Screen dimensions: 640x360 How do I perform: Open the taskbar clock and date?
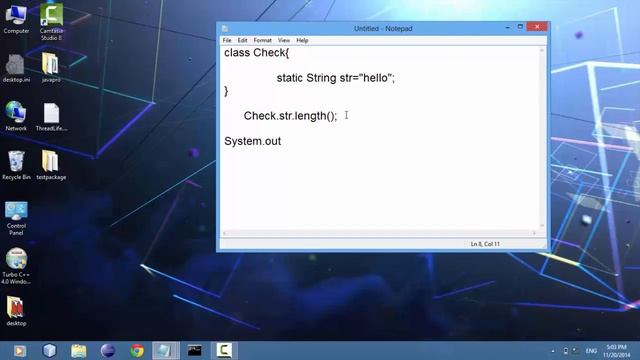[617, 351]
